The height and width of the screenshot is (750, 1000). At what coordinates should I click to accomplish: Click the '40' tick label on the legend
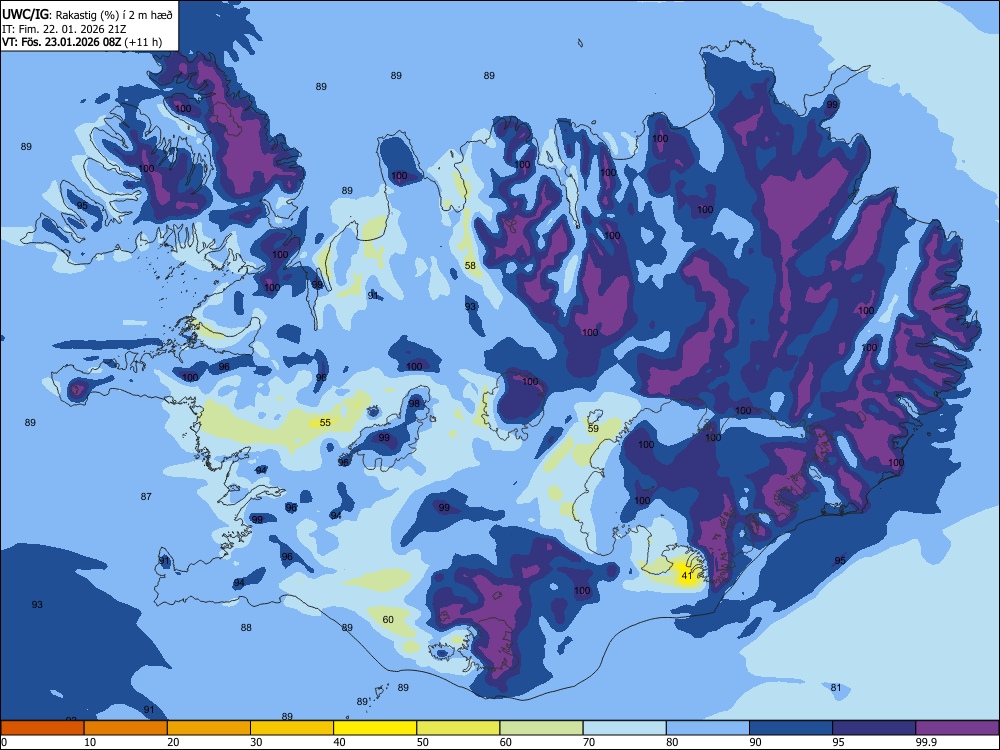tap(339, 742)
